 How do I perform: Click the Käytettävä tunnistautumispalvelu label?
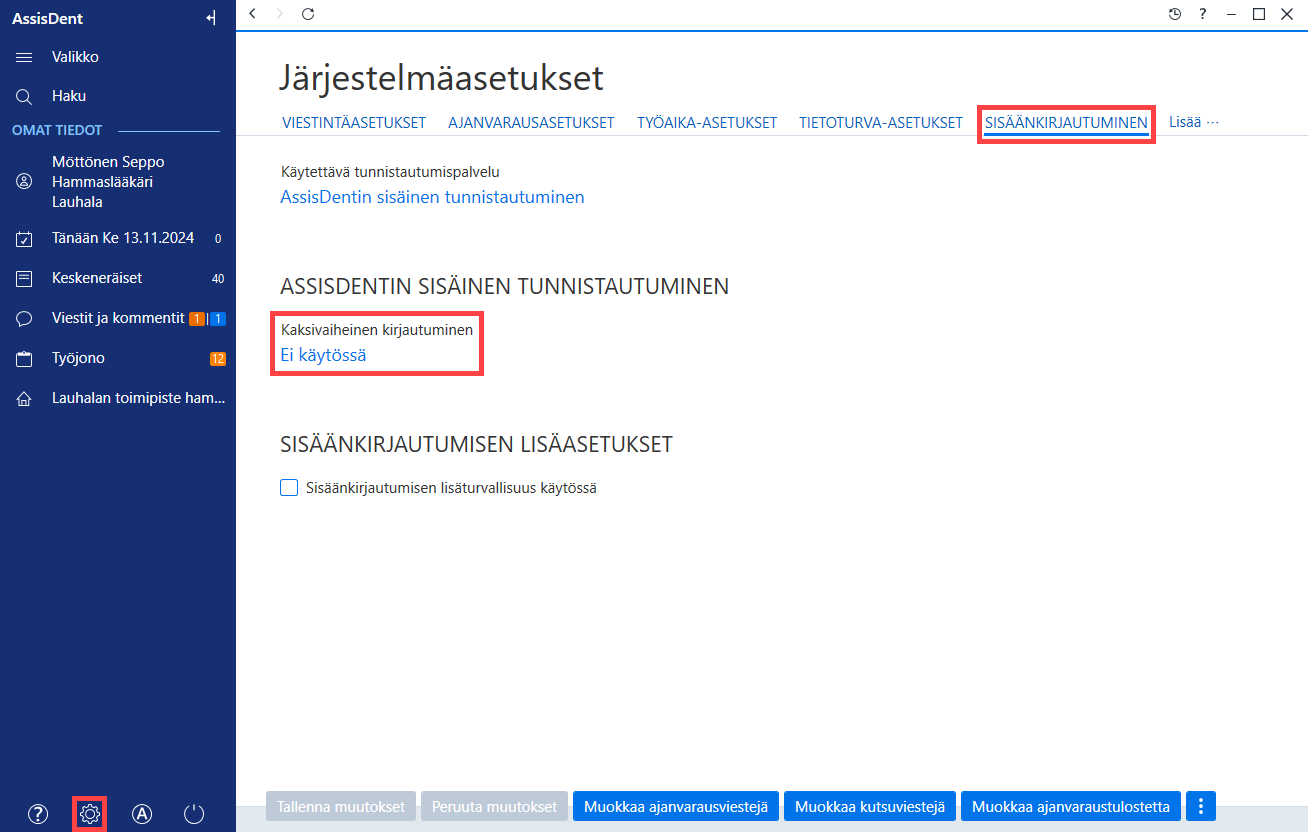(x=390, y=172)
